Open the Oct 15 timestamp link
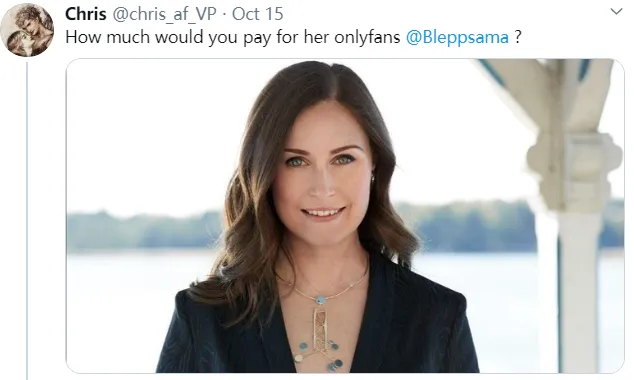The width and height of the screenshot is (634, 380). point(258,14)
